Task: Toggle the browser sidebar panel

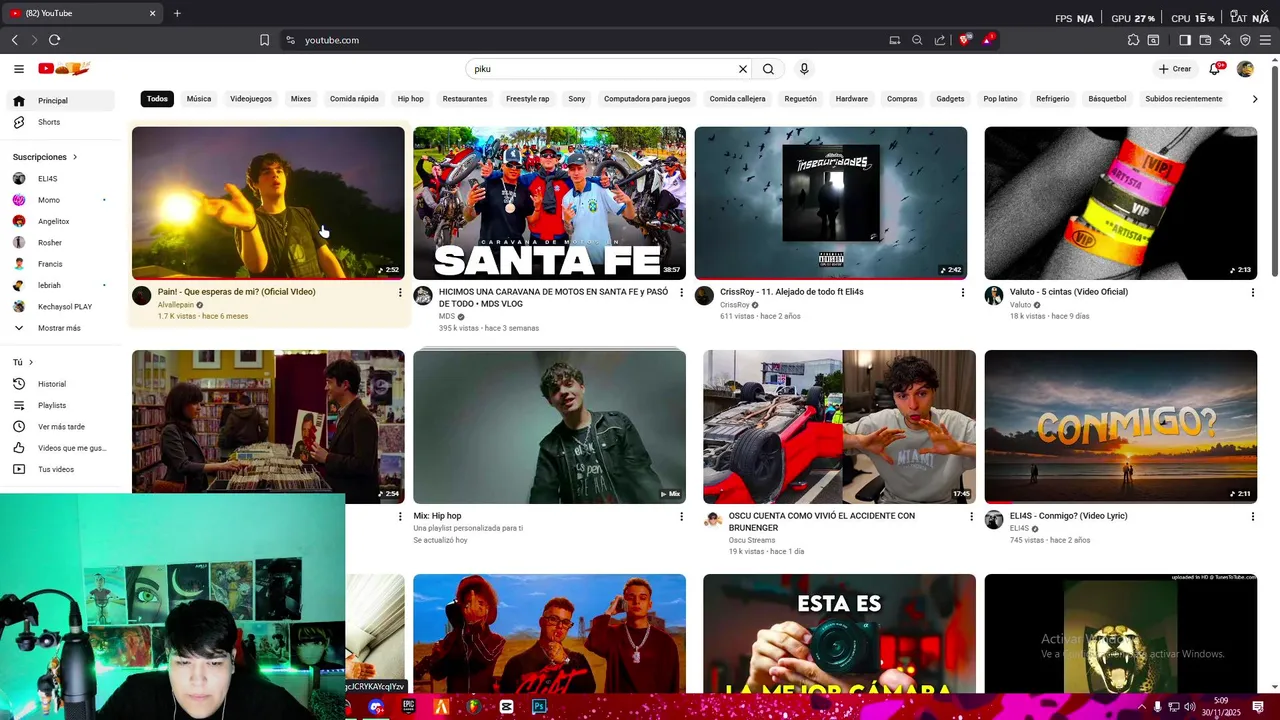Action: point(1185,40)
